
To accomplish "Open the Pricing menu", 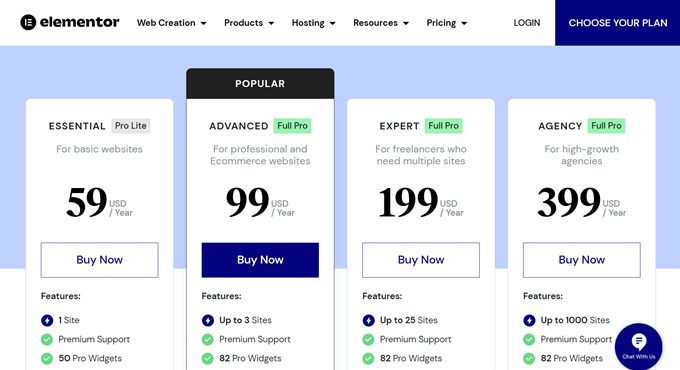I will (447, 23).
